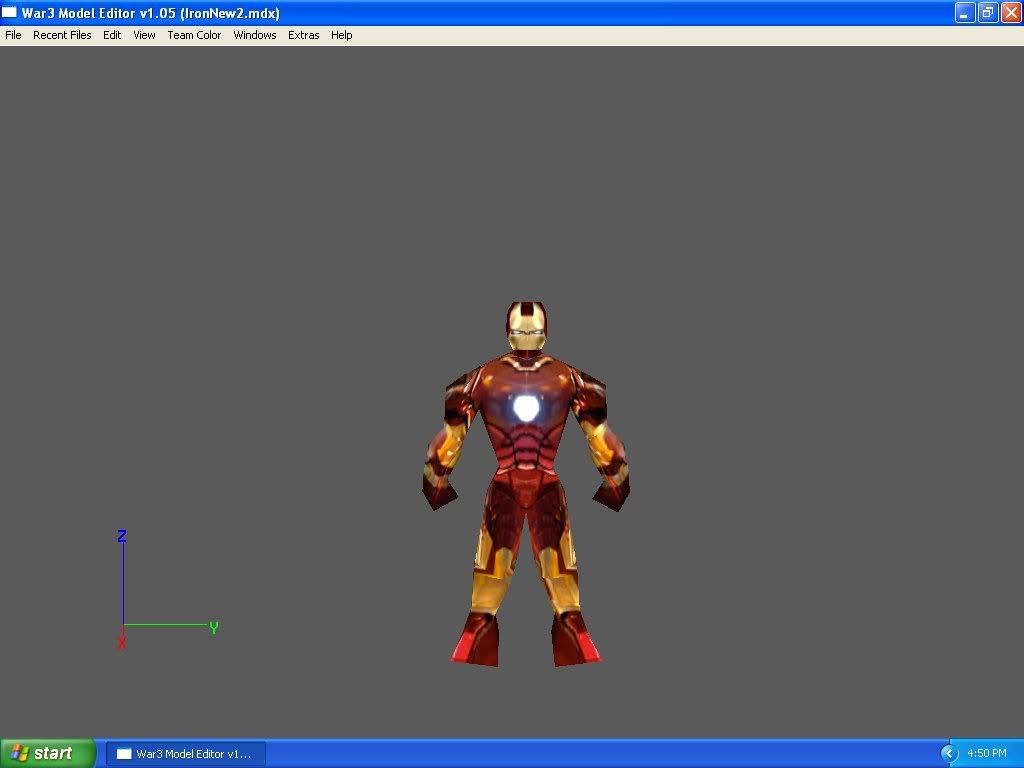The image size is (1024, 768).
Task: Open the Extras menu
Action: pos(304,35)
